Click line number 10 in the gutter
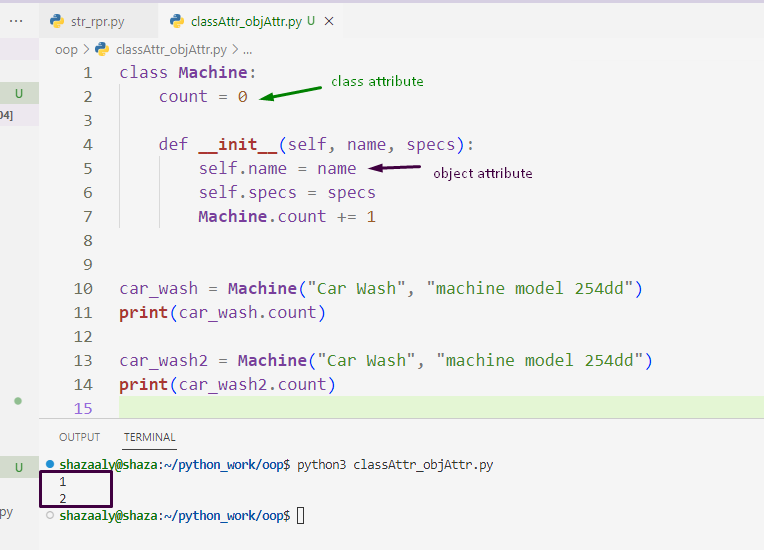 (83, 289)
